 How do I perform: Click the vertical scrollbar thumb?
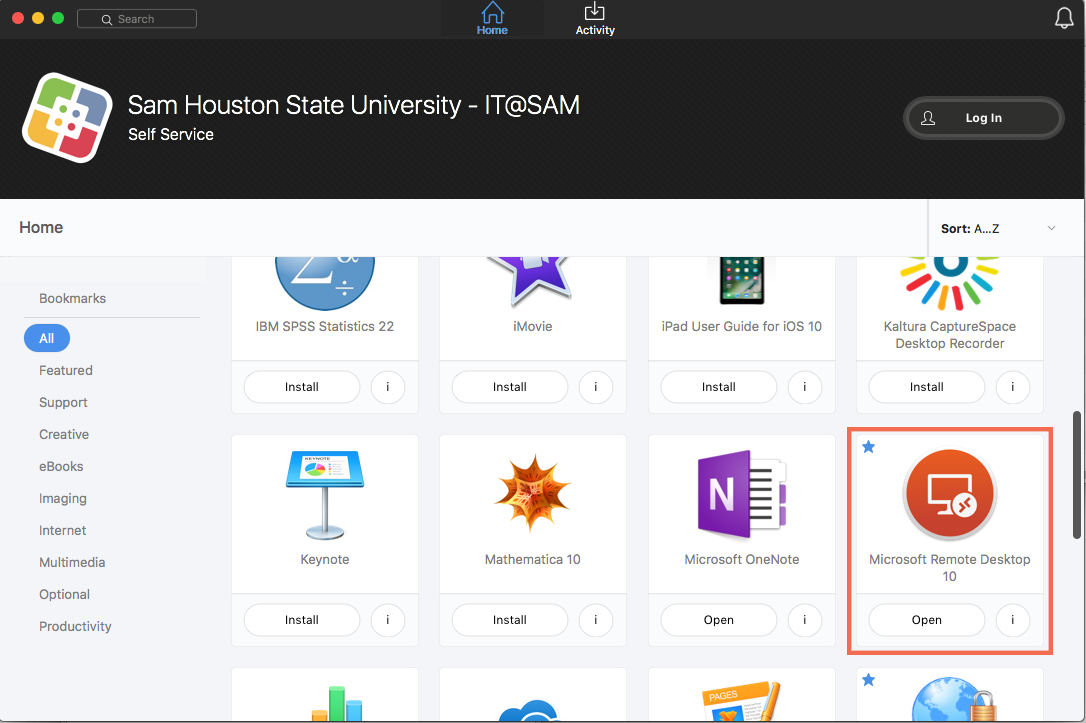pyautogui.click(x=1076, y=475)
